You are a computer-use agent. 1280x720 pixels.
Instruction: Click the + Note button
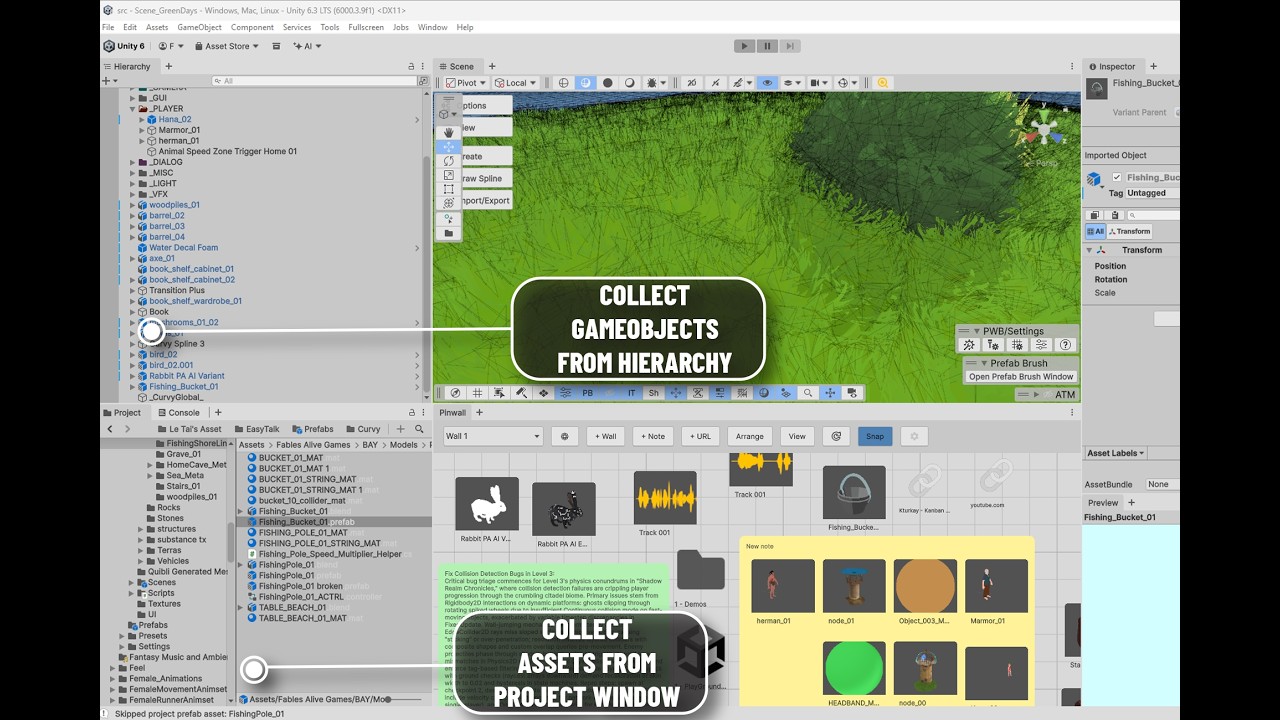click(x=652, y=436)
